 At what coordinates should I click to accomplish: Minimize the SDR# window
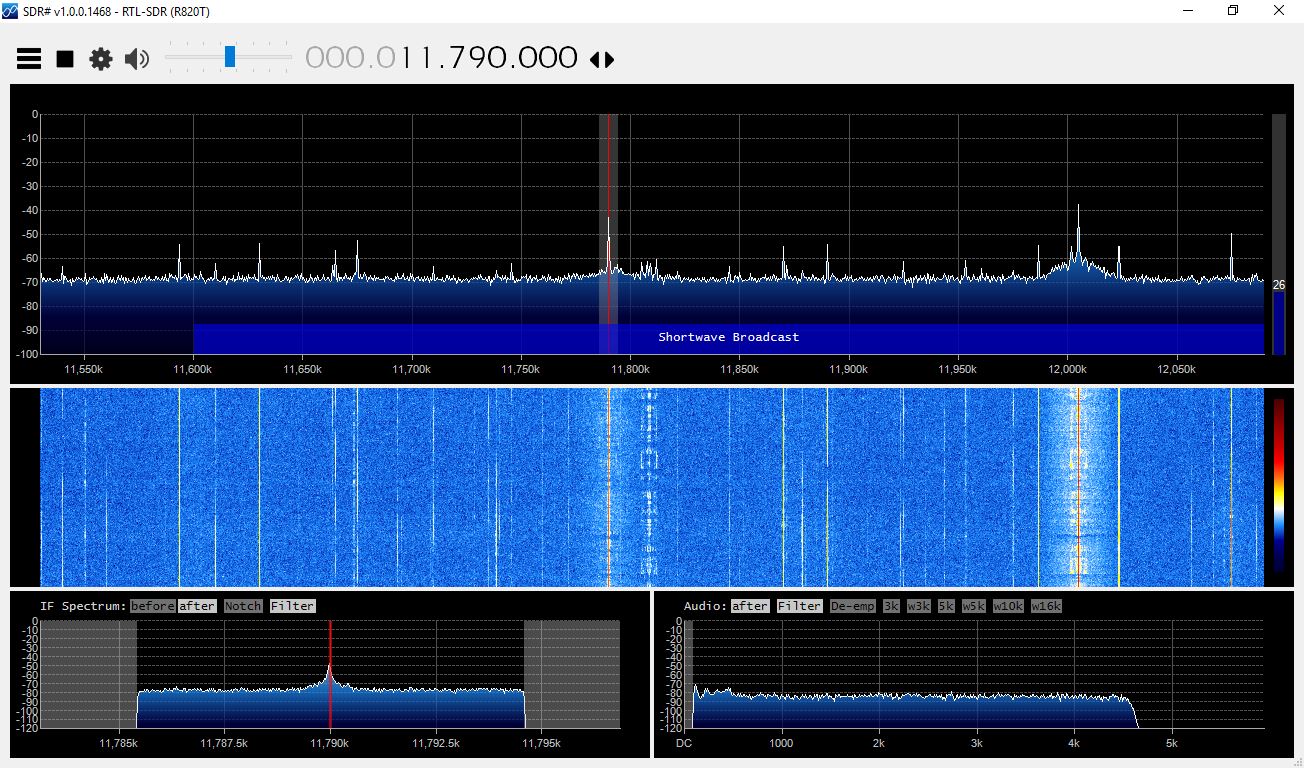click(x=1188, y=11)
